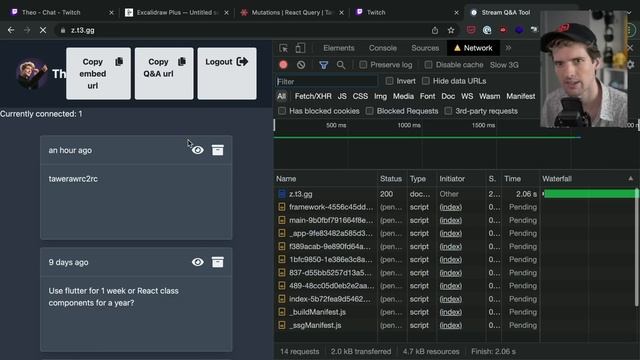Open initiator link for _buildManifest.js

[x=451, y=312]
